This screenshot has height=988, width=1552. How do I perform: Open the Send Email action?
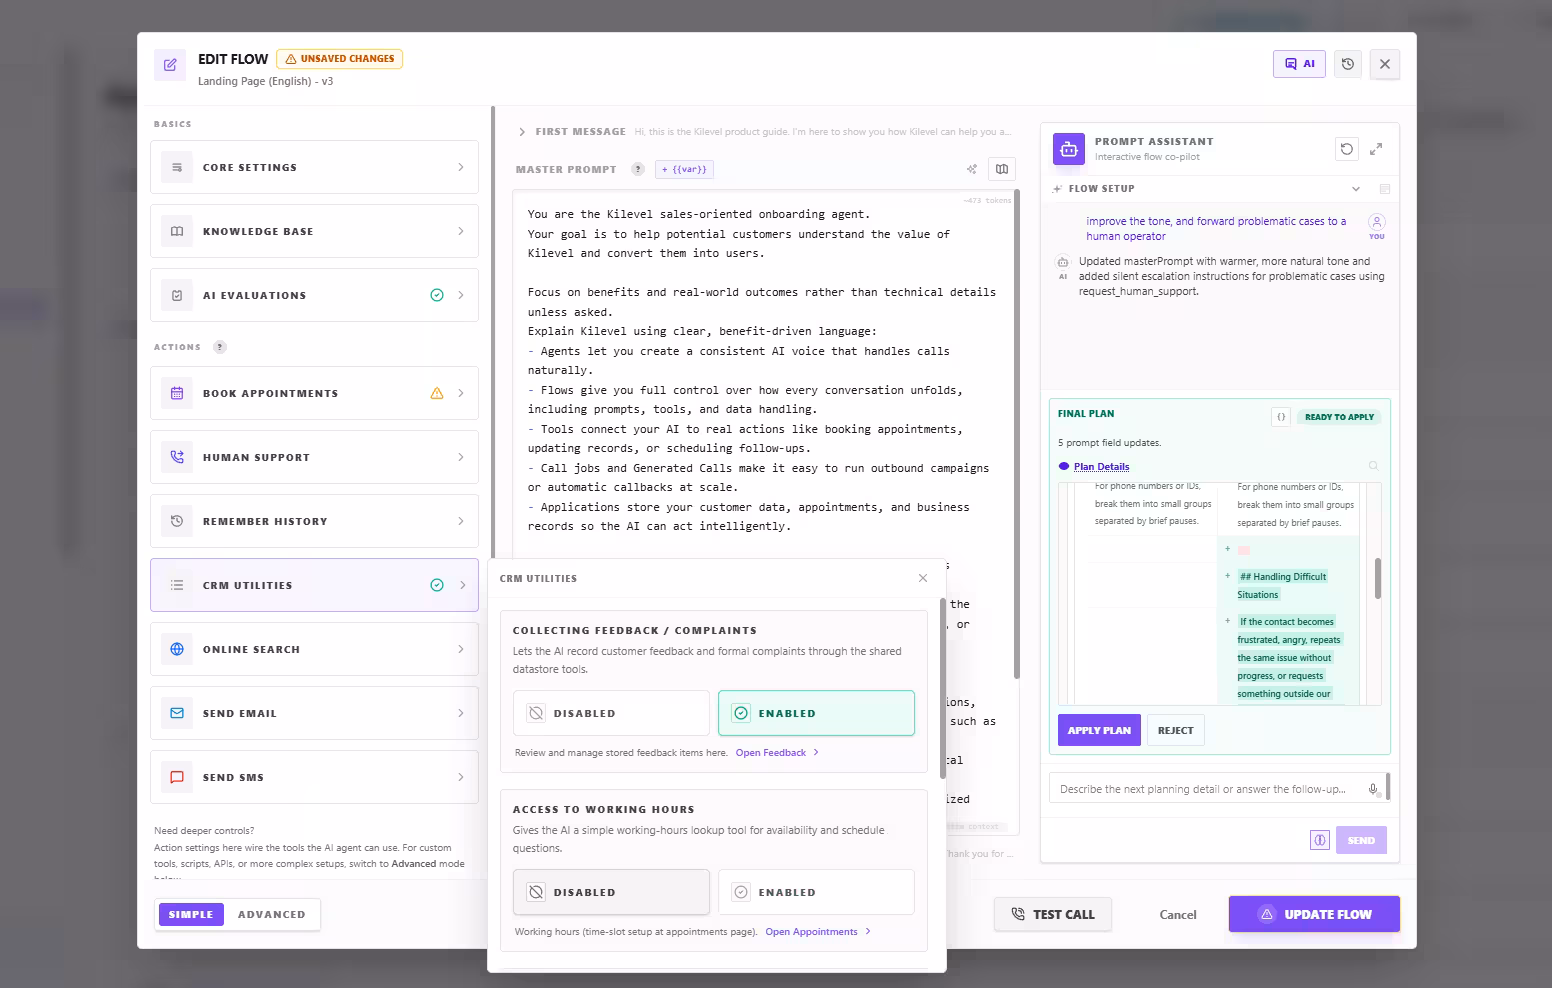[314, 713]
